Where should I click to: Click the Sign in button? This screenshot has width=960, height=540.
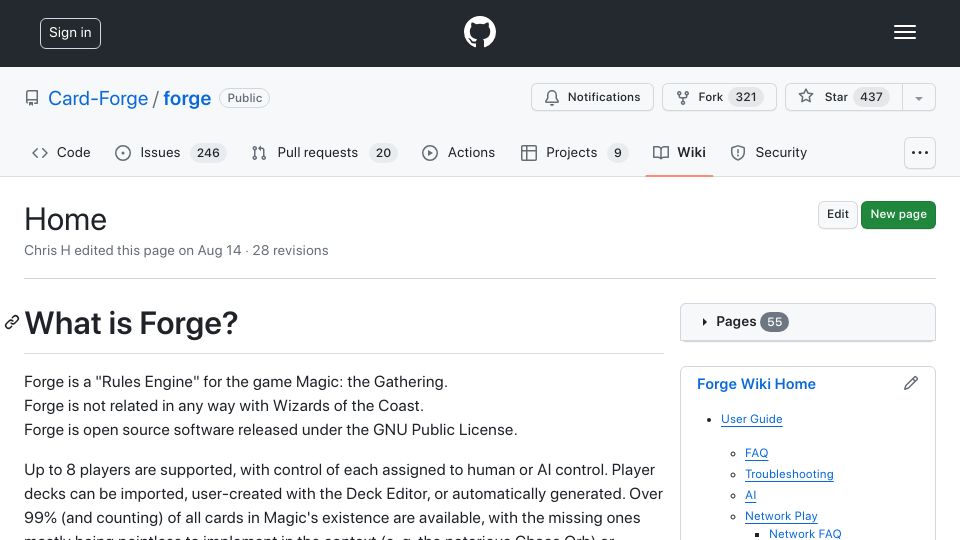(70, 33)
